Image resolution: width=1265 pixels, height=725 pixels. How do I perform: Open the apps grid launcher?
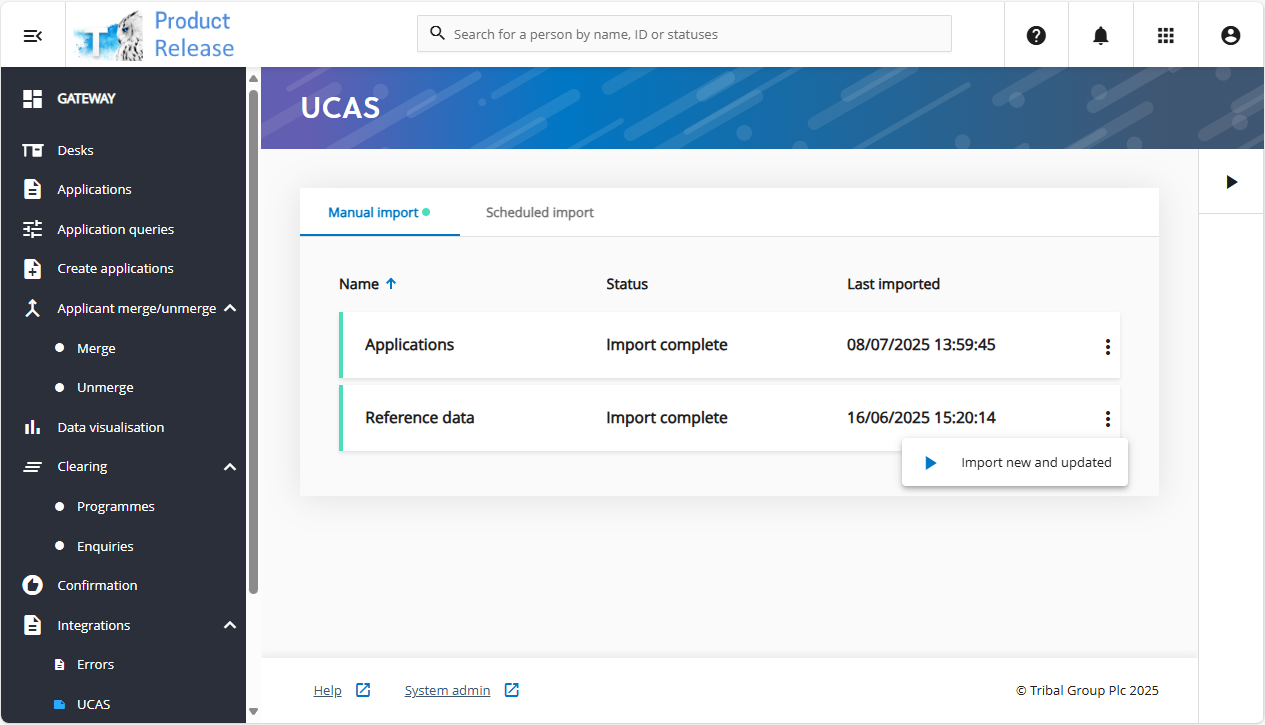(x=1165, y=35)
